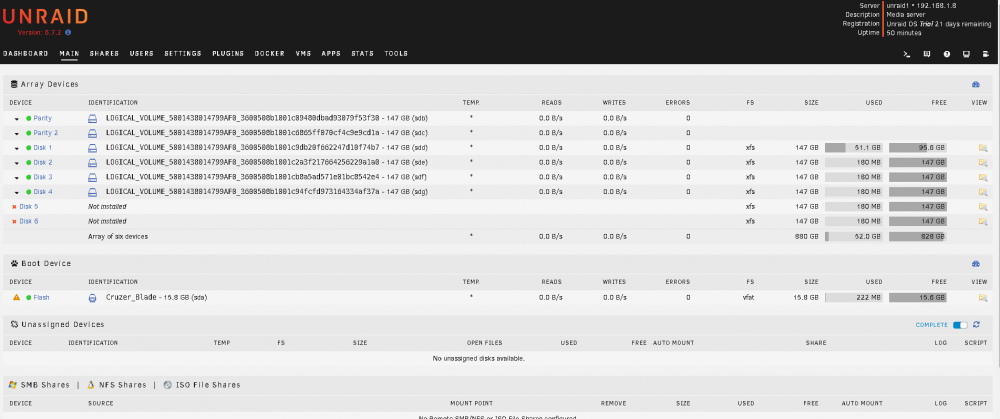Browse Disk 3 with its view icon
This screenshot has width=1000, height=419.
point(983,177)
